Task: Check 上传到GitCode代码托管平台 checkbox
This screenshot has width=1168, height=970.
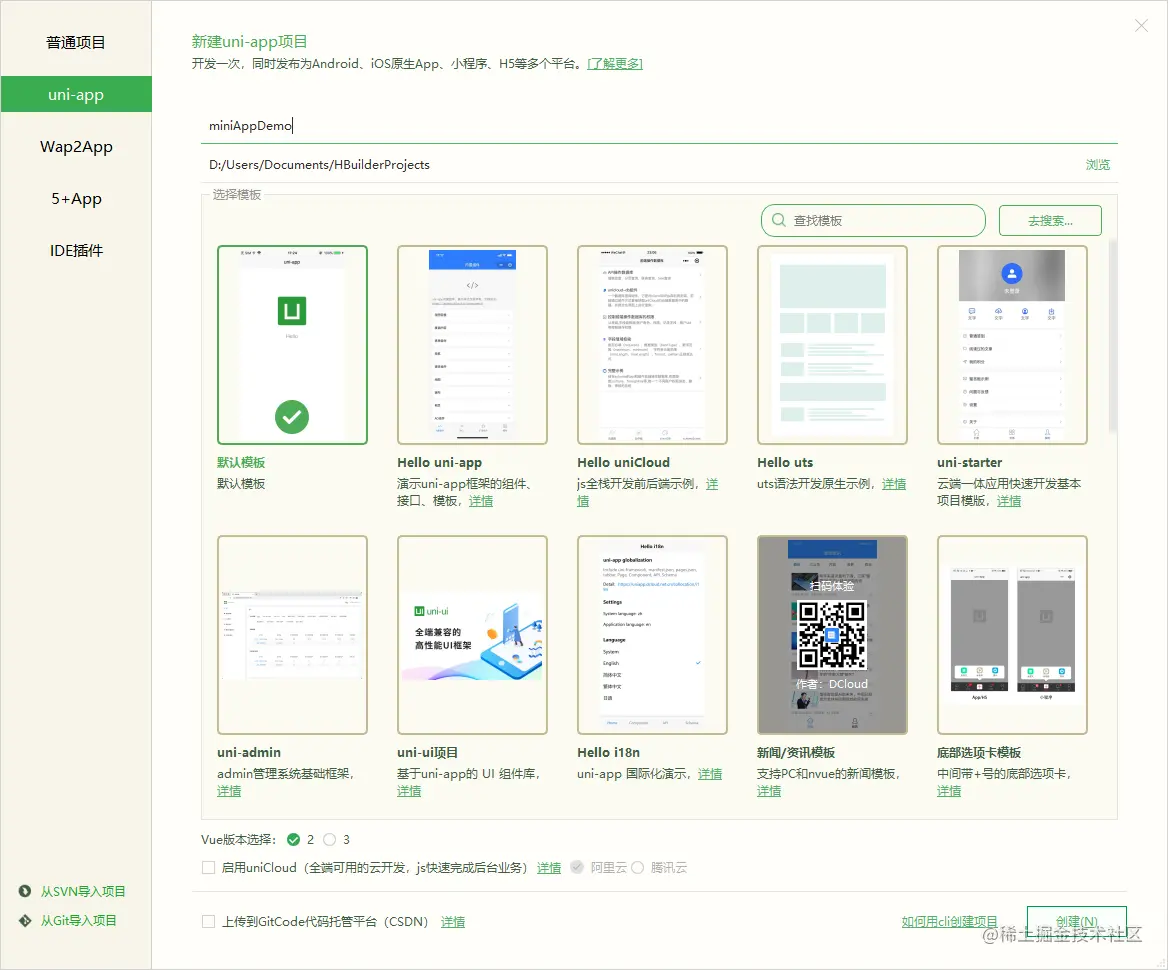Action: pyautogui.click(x=209, y=922)
